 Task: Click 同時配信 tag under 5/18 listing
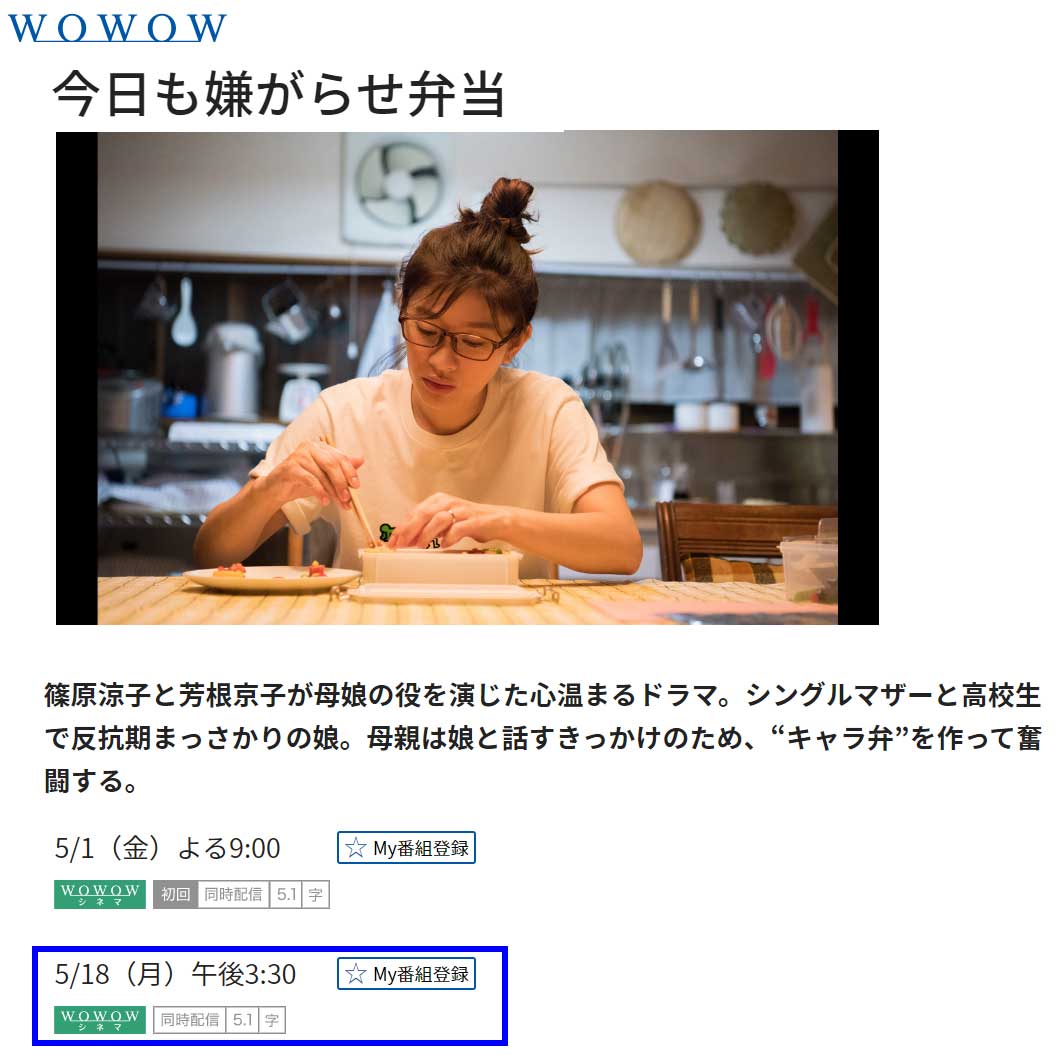tap(190, 1020)
